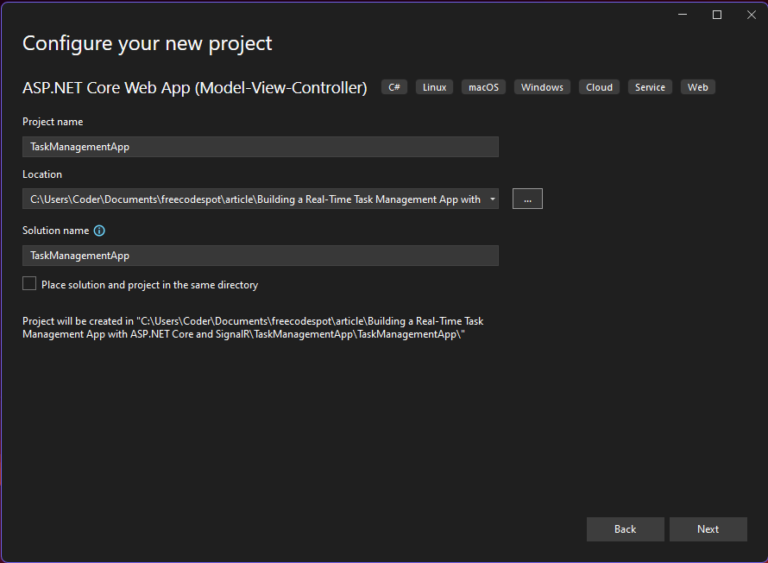The image size is (768, 563).
Task: Focus the Project name input field
Action: click(261, 147)
